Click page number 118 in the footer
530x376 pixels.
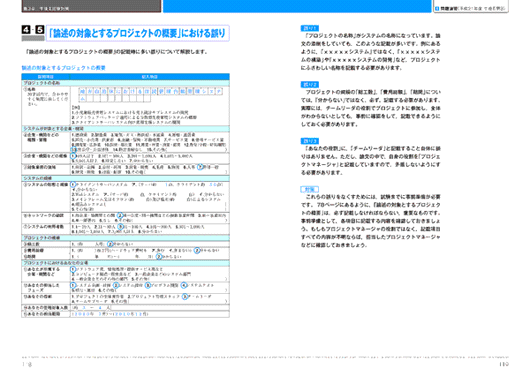pyautogui.click(x=27, y=365)
